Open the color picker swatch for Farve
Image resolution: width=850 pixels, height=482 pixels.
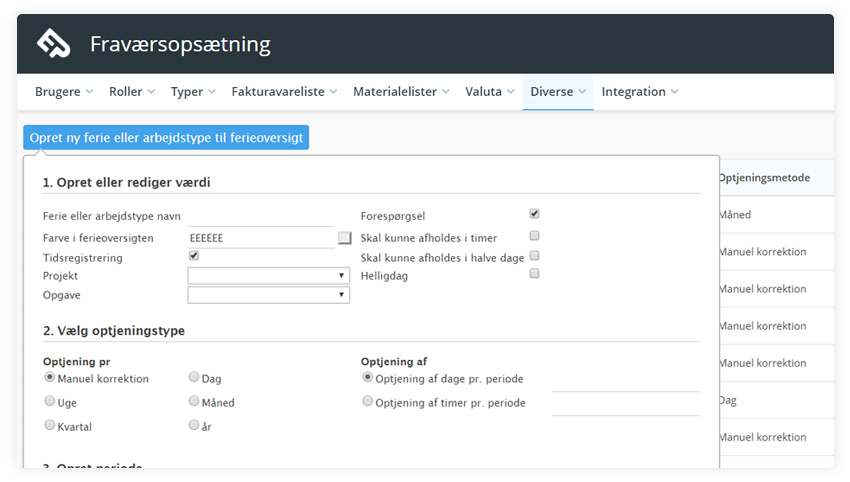pyautogui.click(x=344, y=238)
